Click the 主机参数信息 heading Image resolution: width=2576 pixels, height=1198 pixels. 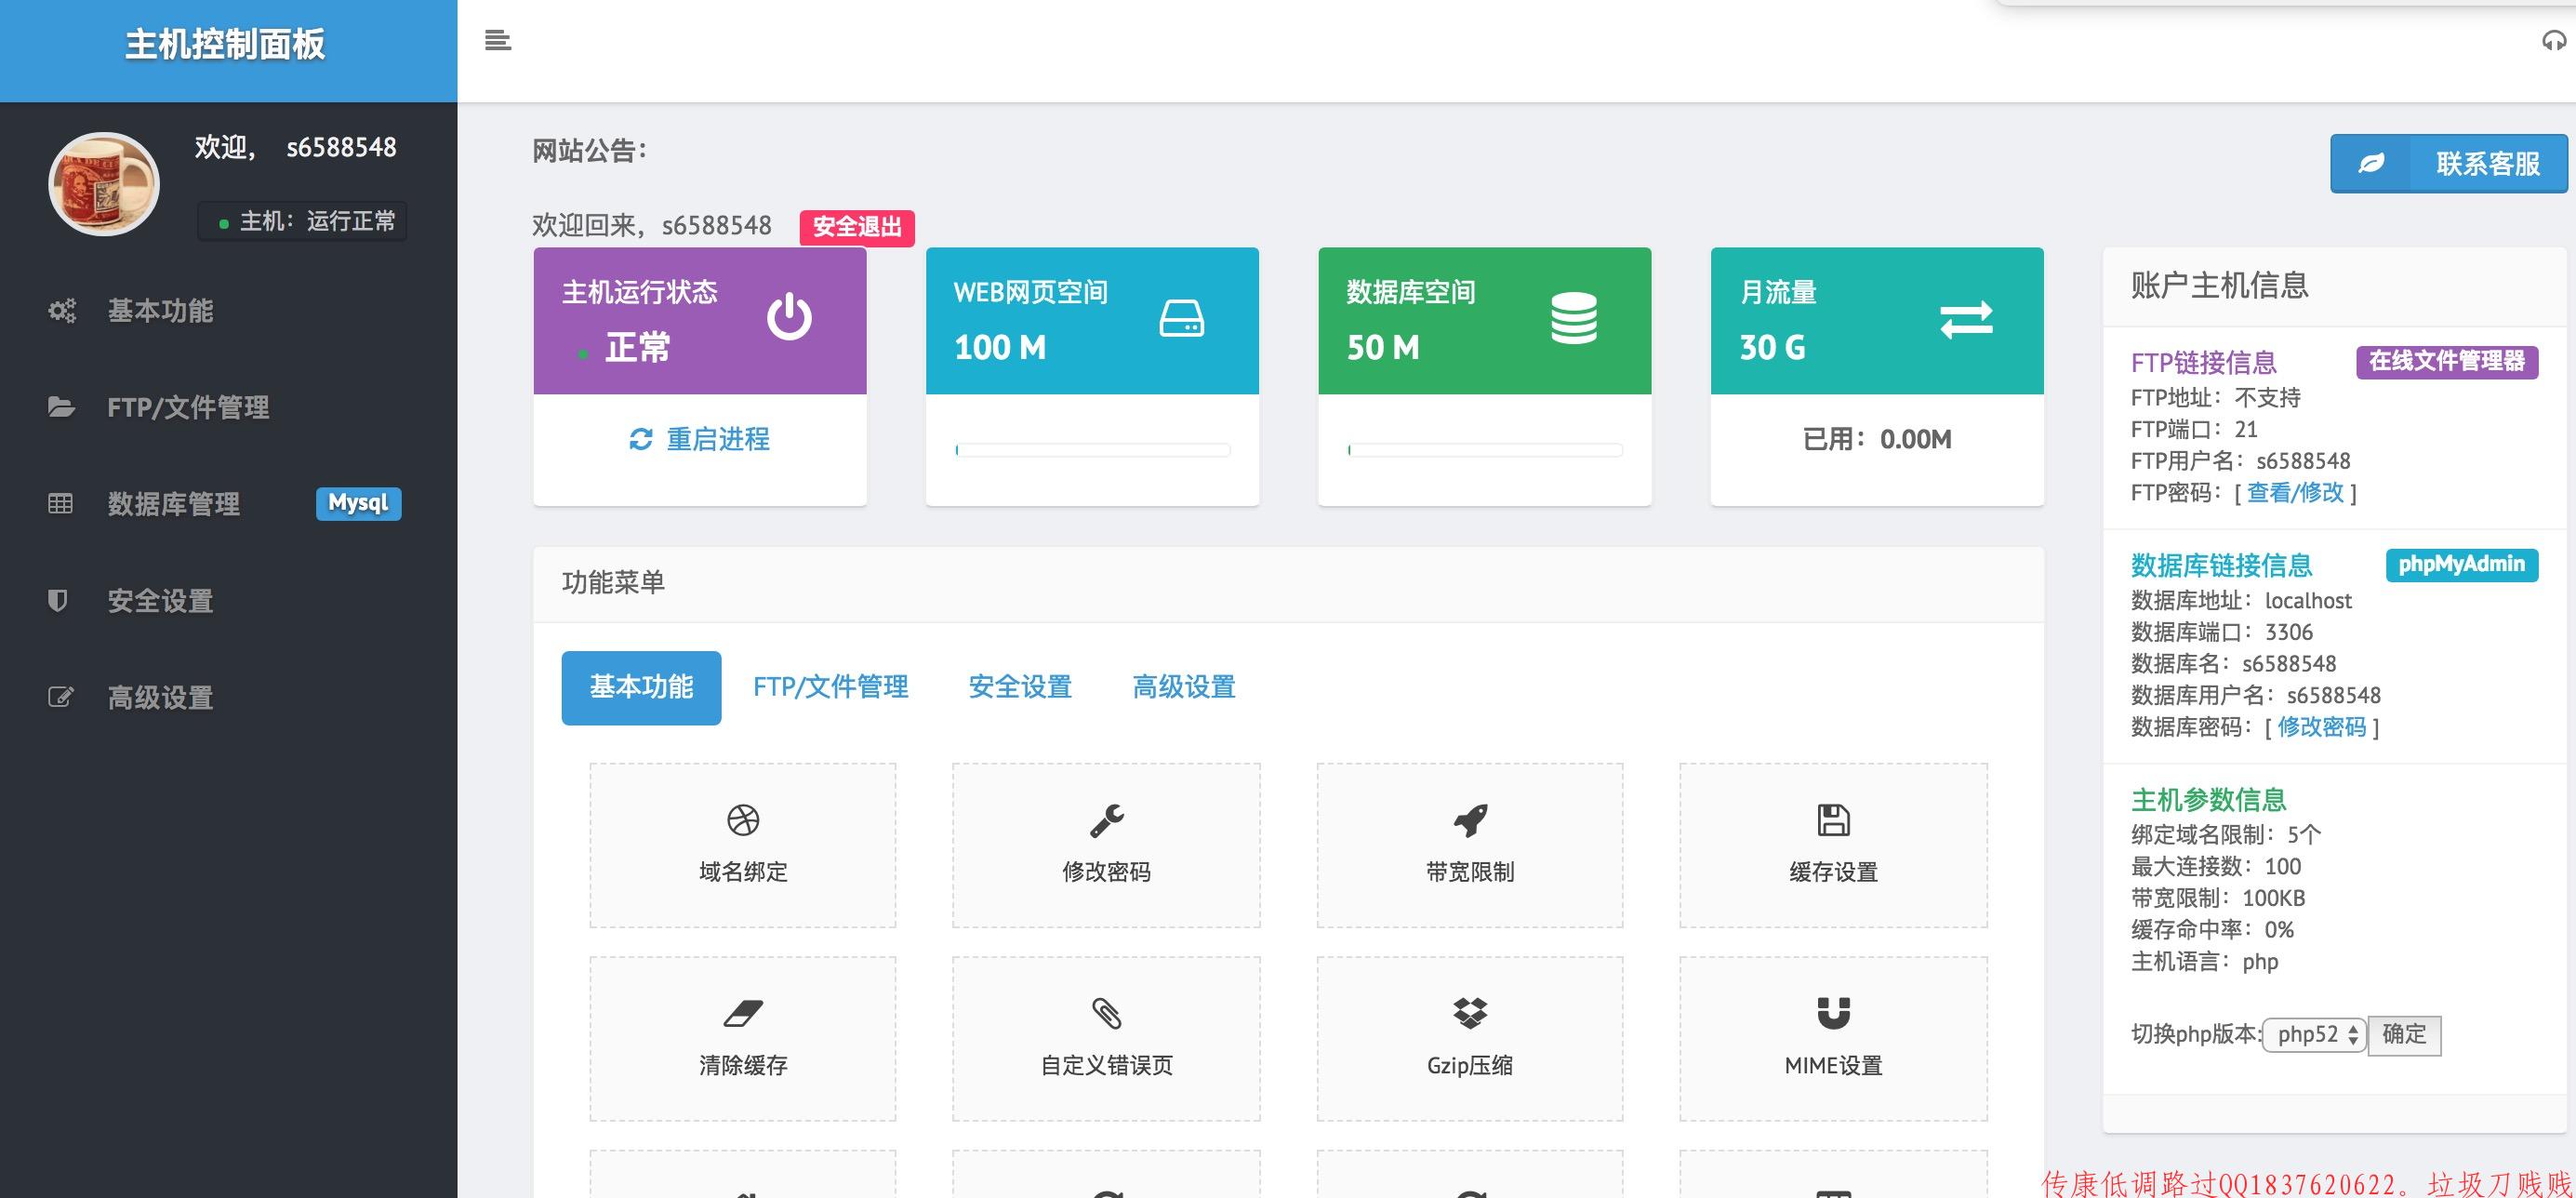tap(2208, 800)
